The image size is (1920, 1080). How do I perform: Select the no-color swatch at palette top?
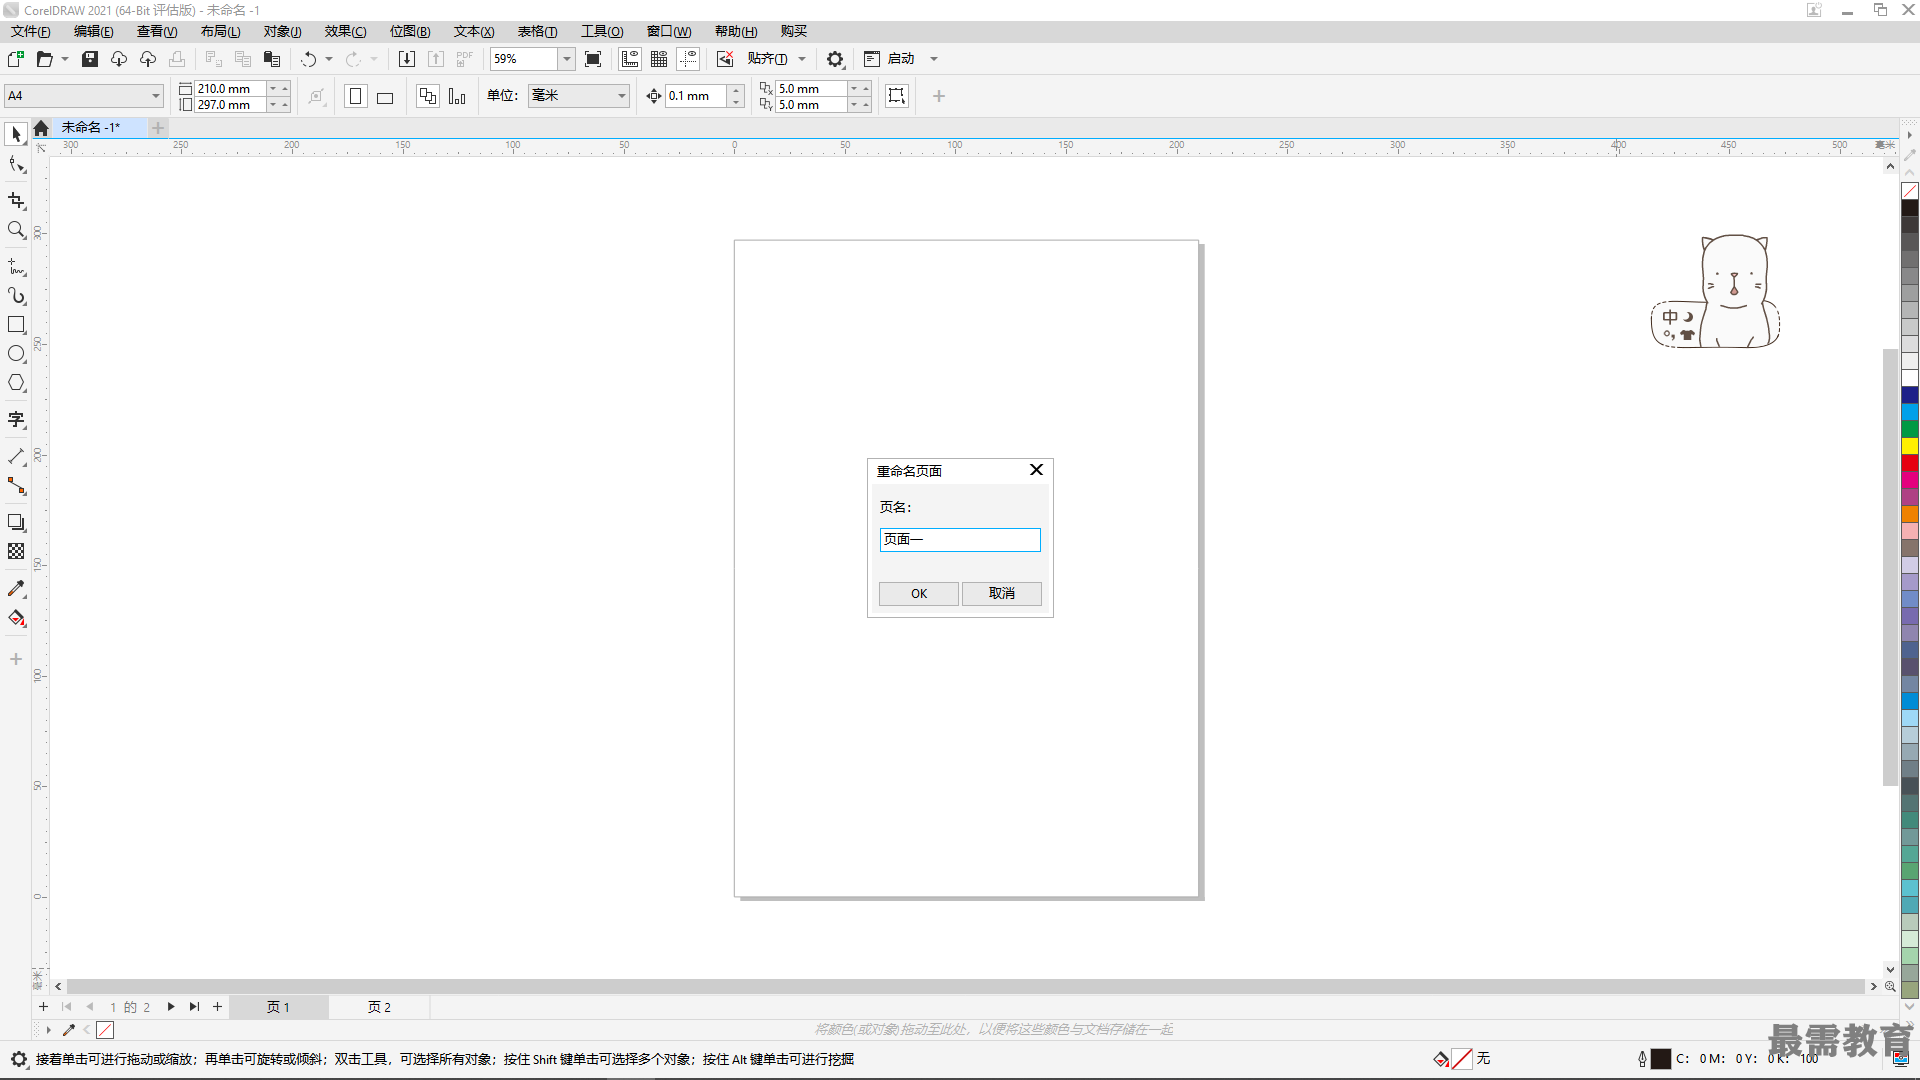click(x=1910, y=191)
